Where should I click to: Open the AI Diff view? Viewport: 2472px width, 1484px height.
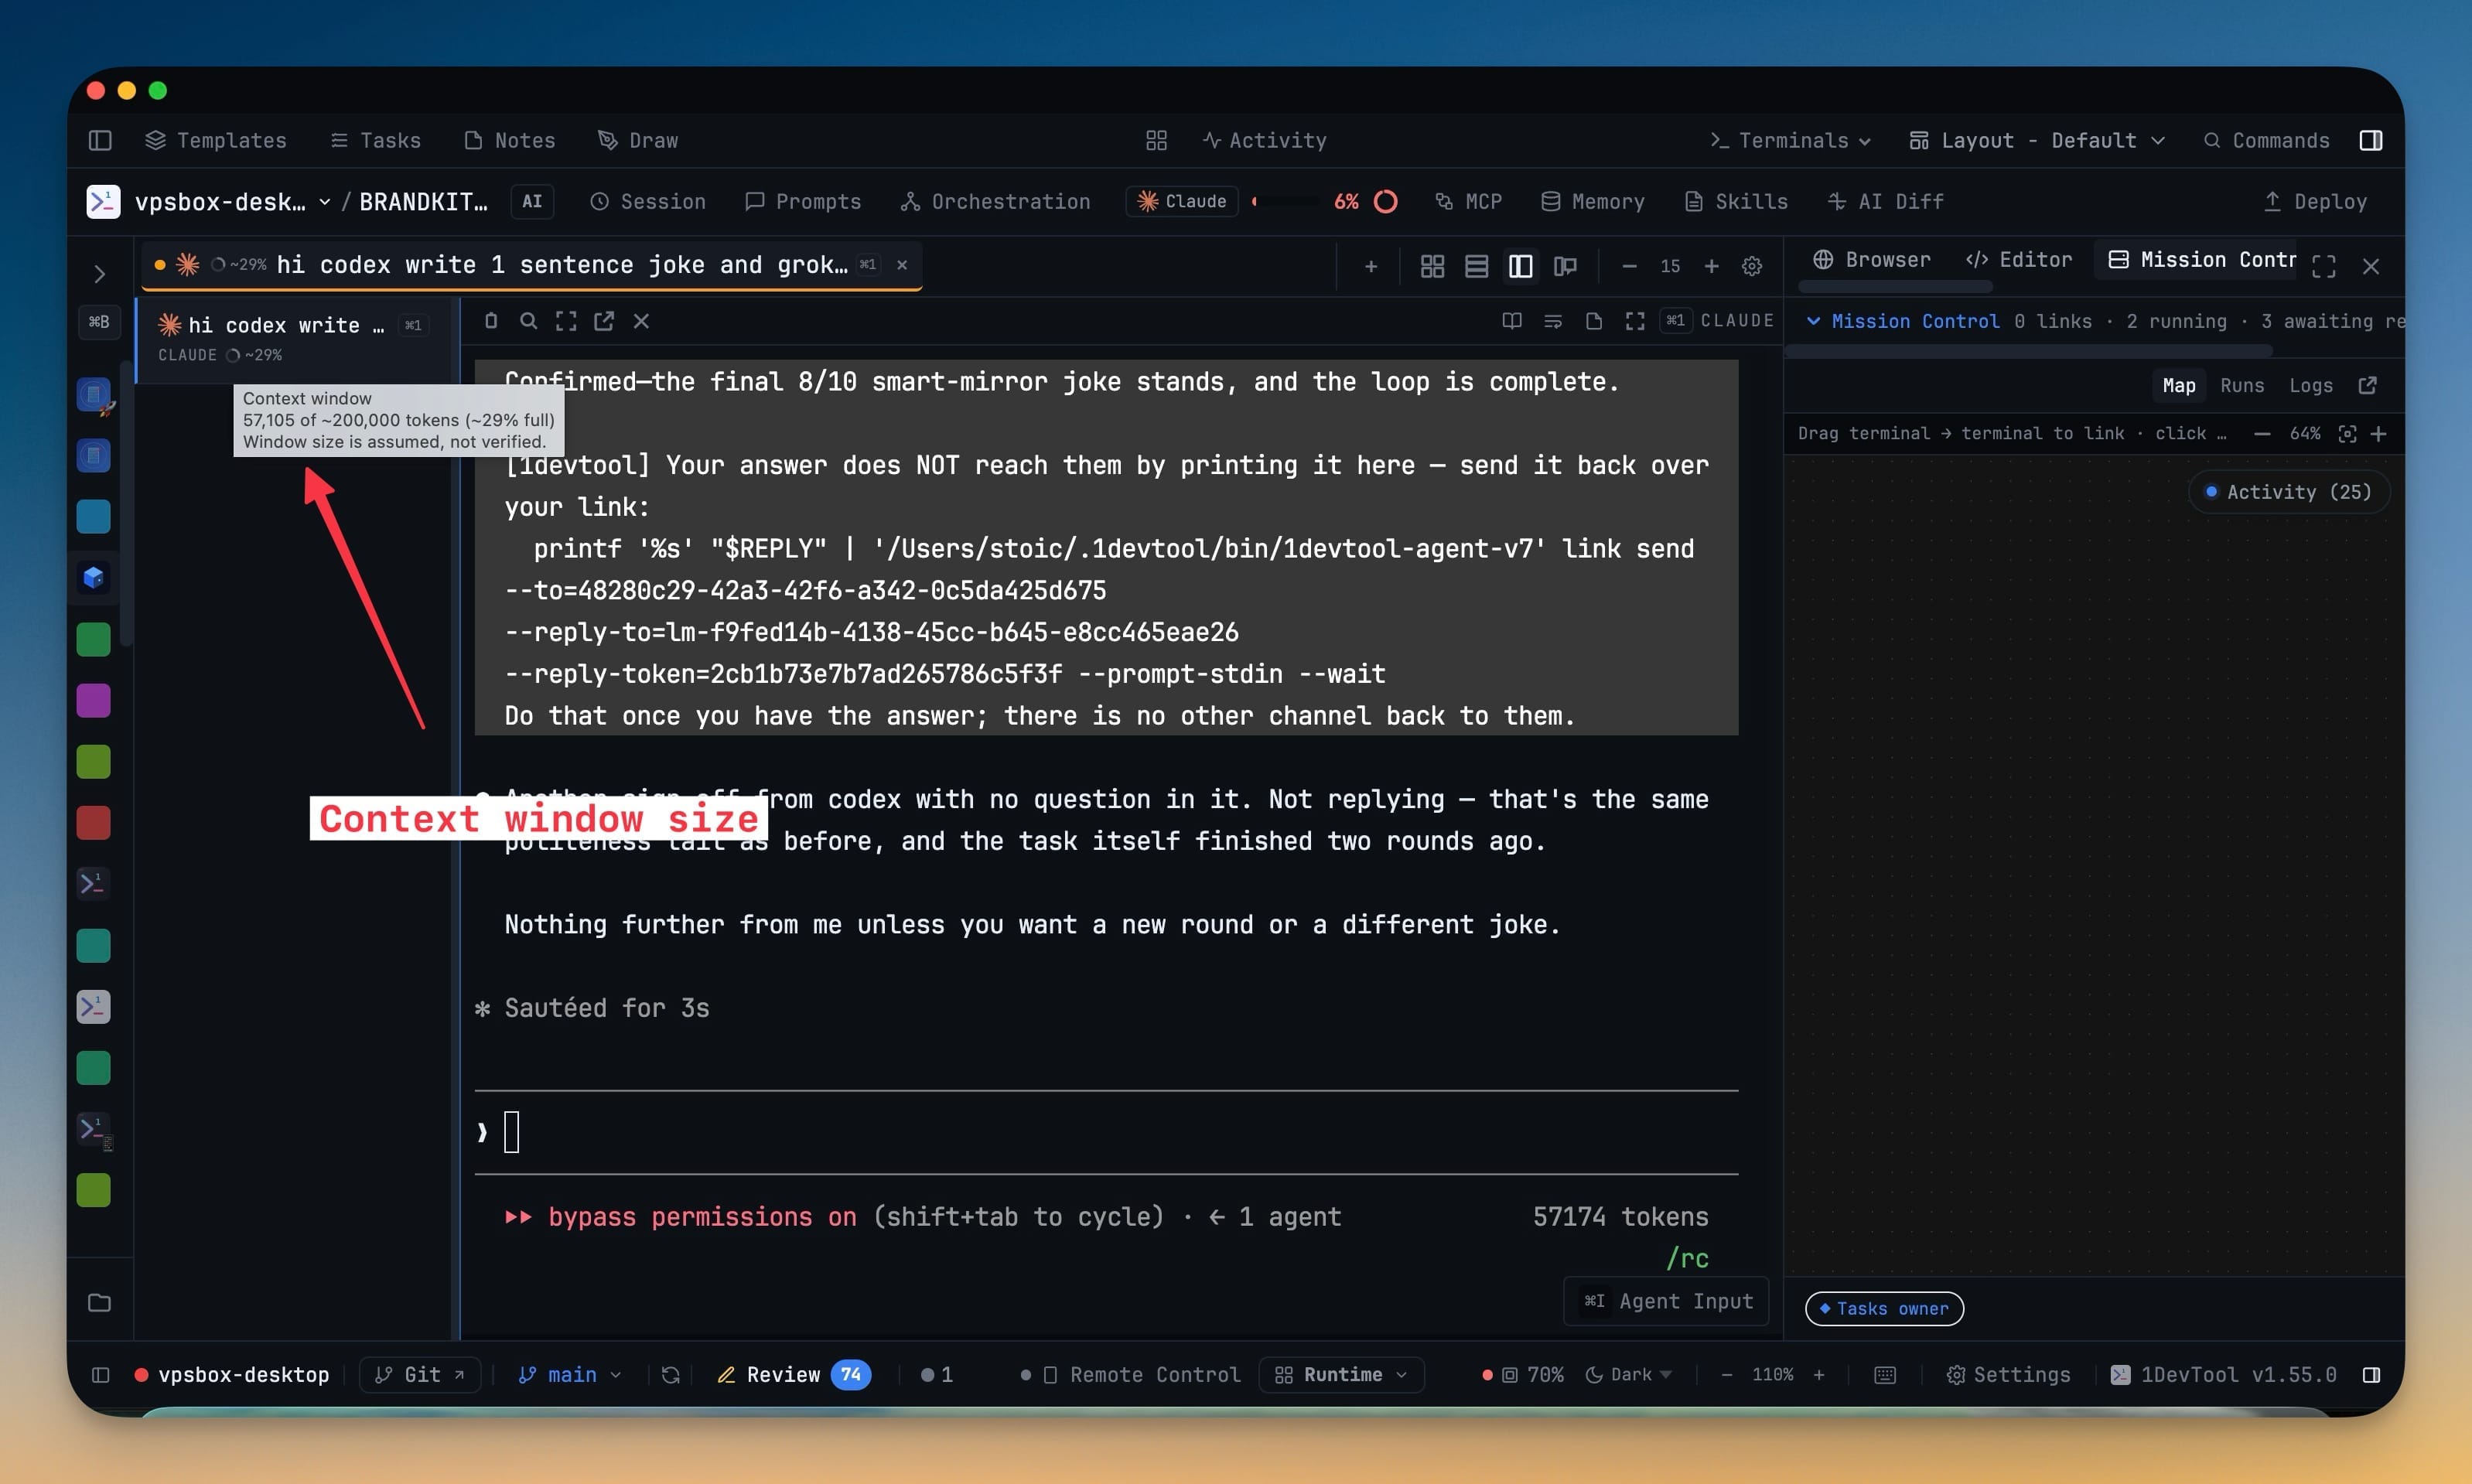click(x=1886, y=202)
